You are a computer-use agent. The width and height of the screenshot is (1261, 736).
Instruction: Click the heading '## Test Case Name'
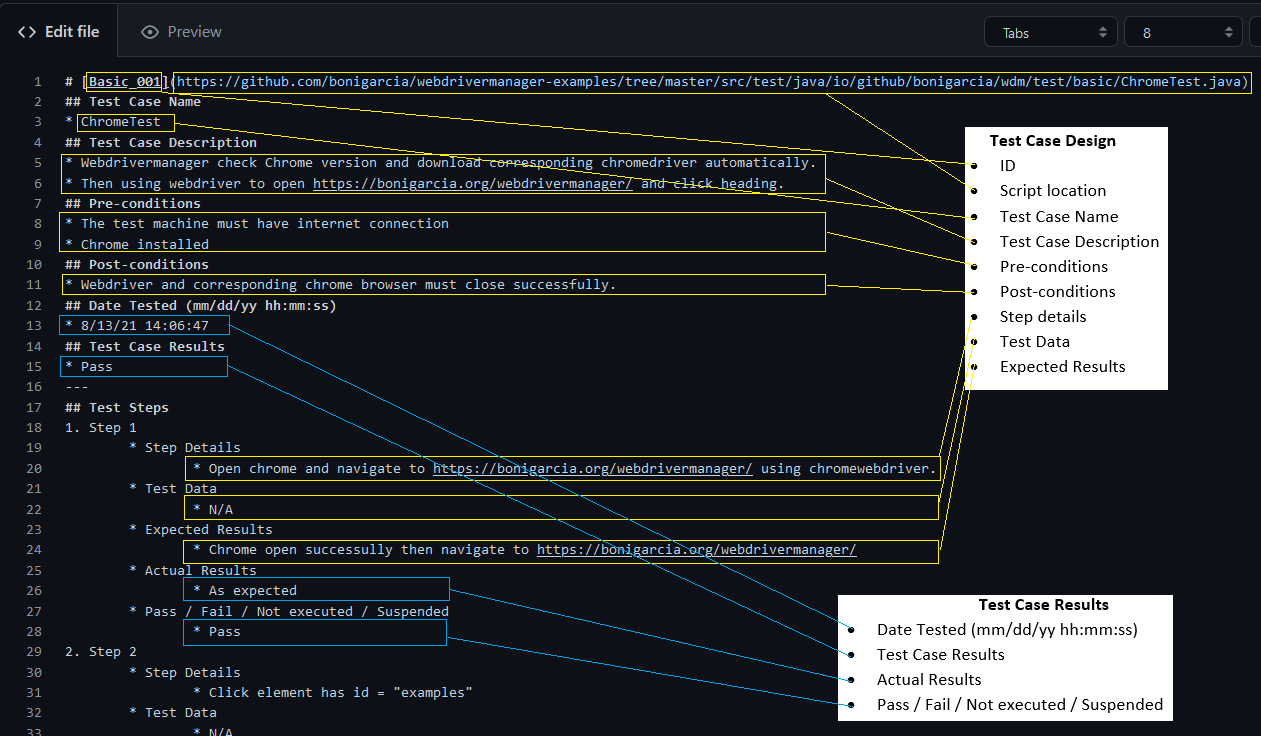click(x=133, y=102)
